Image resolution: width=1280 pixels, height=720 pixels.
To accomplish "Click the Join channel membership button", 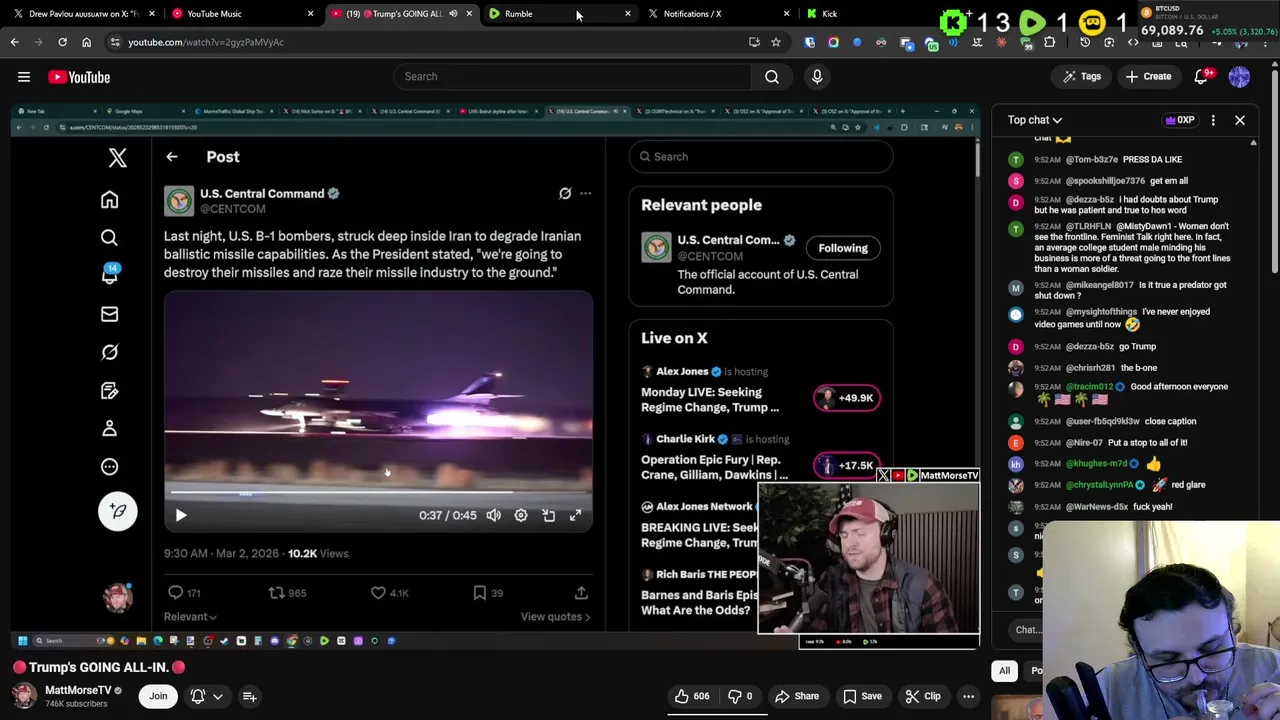I will tap(158, 696).
